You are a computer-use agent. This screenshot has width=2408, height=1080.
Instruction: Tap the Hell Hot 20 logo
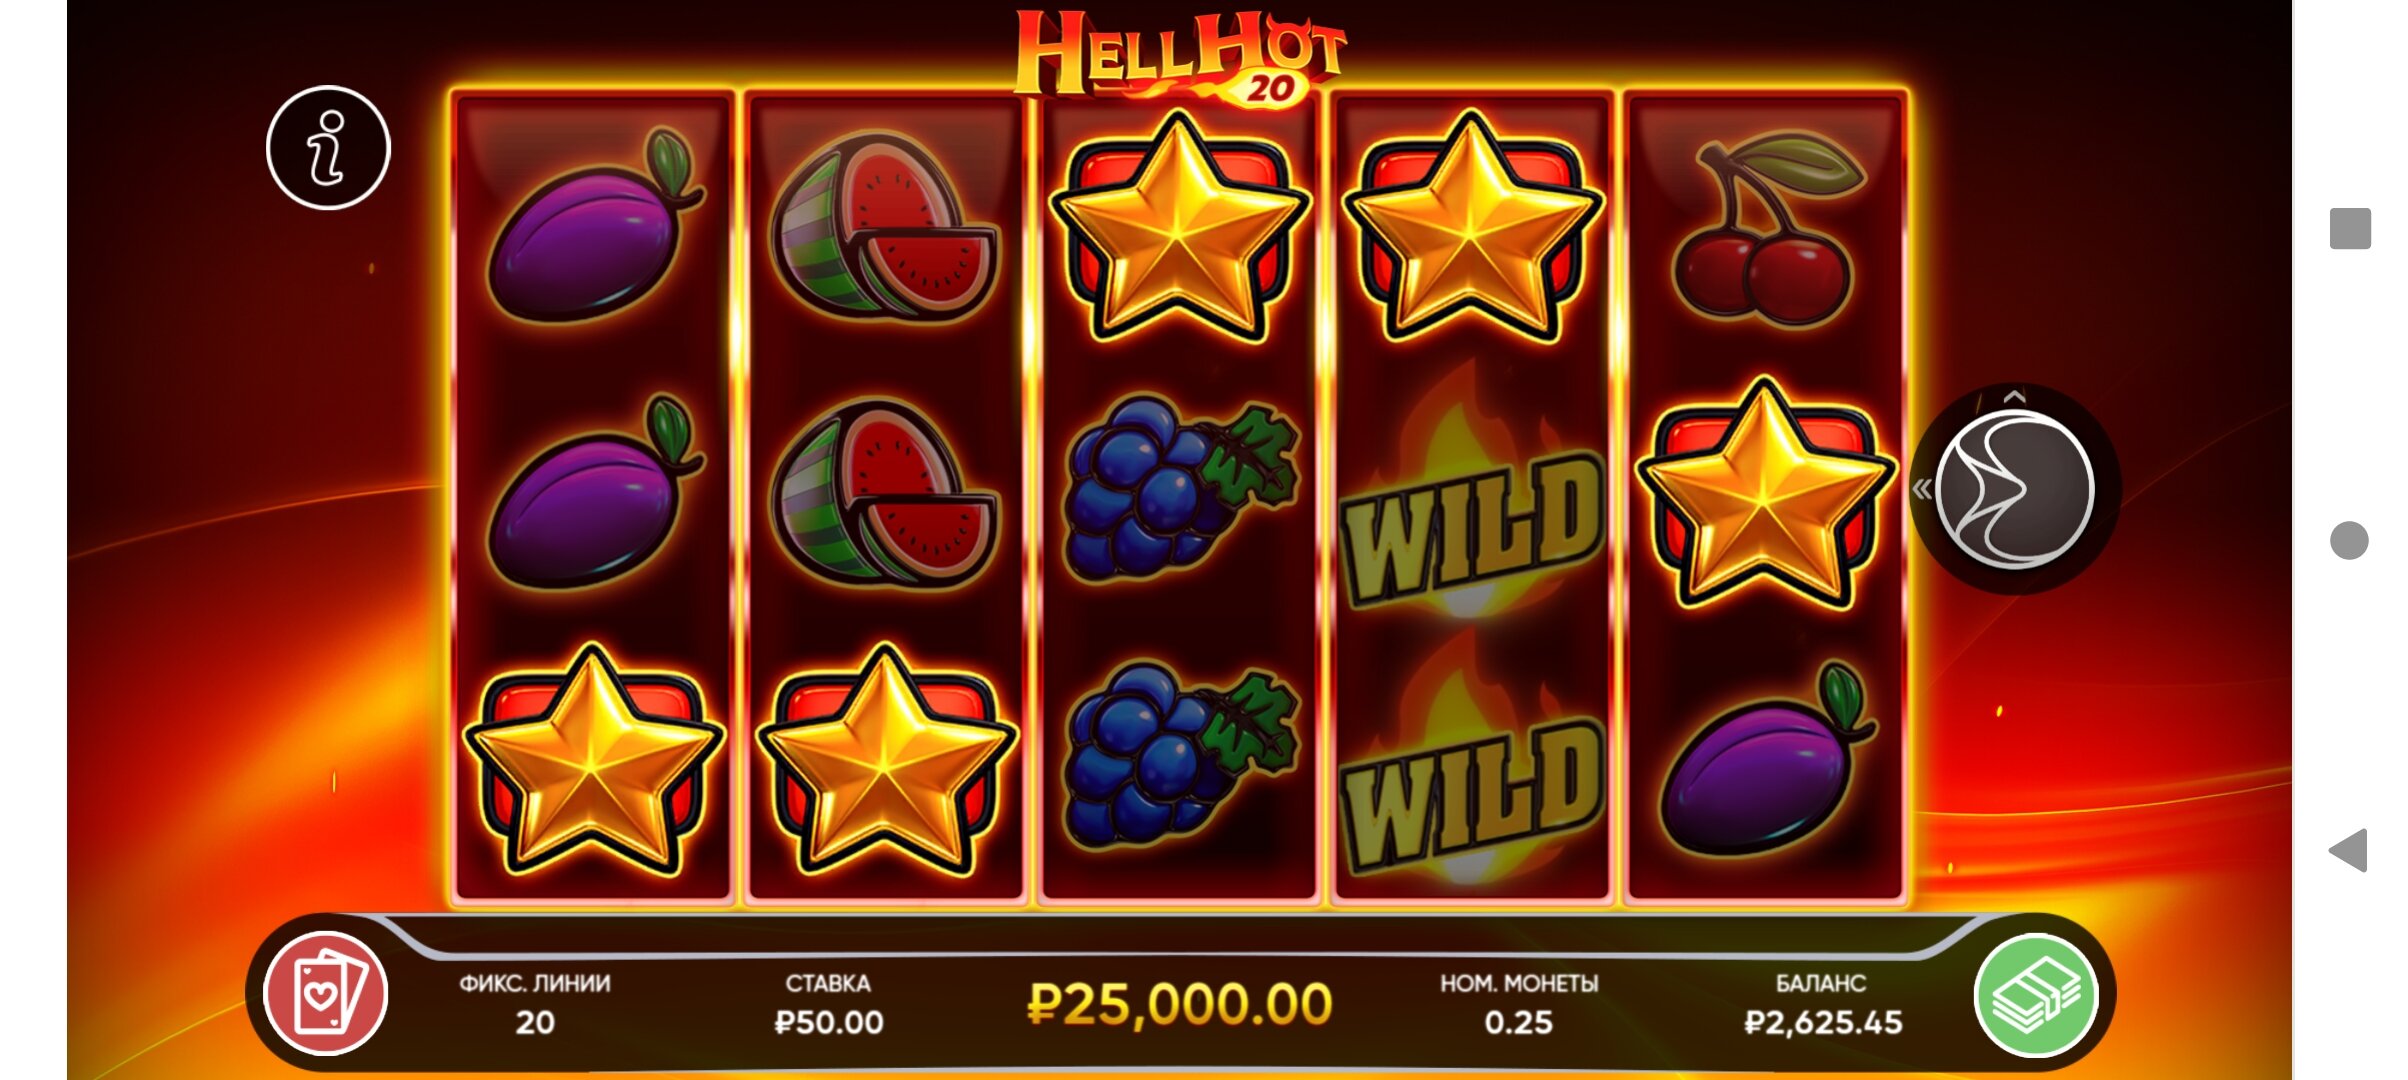(1180, 57)
